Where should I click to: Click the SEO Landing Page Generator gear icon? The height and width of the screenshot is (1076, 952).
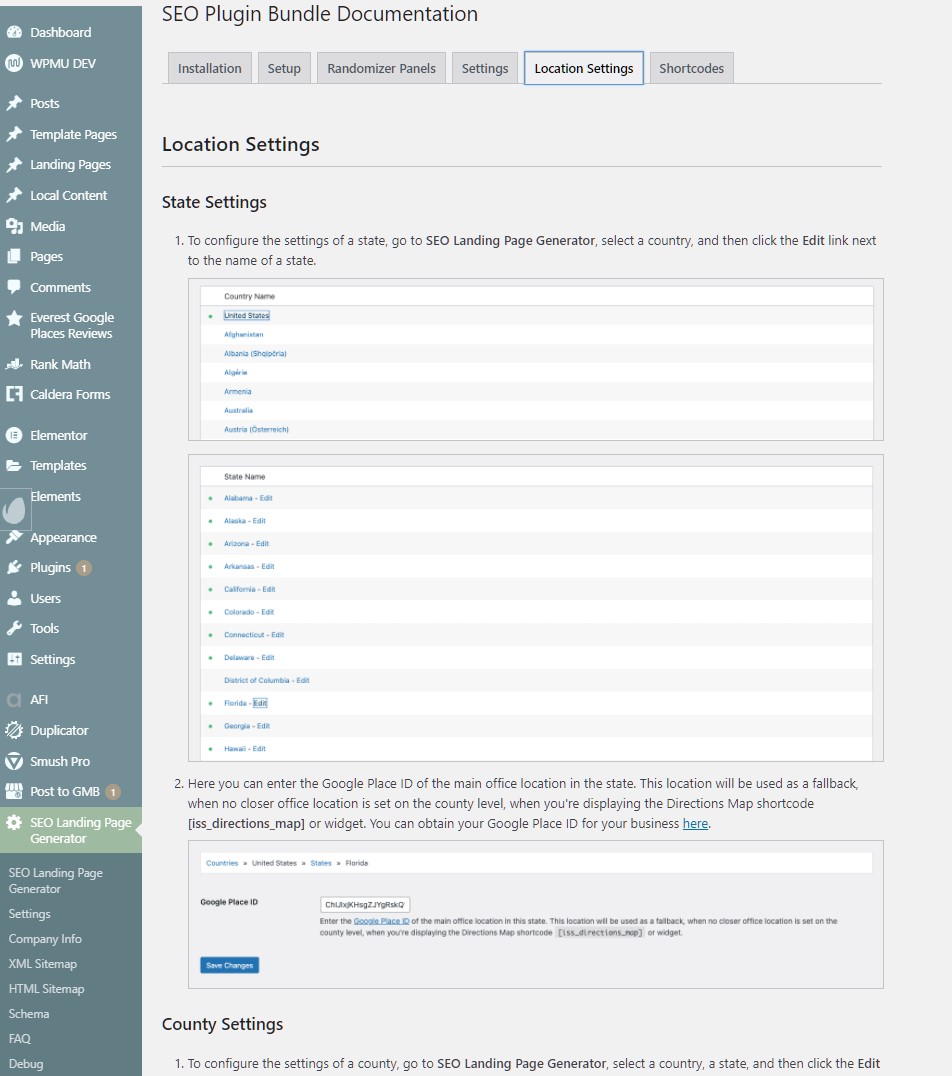(x=14, y=822)
